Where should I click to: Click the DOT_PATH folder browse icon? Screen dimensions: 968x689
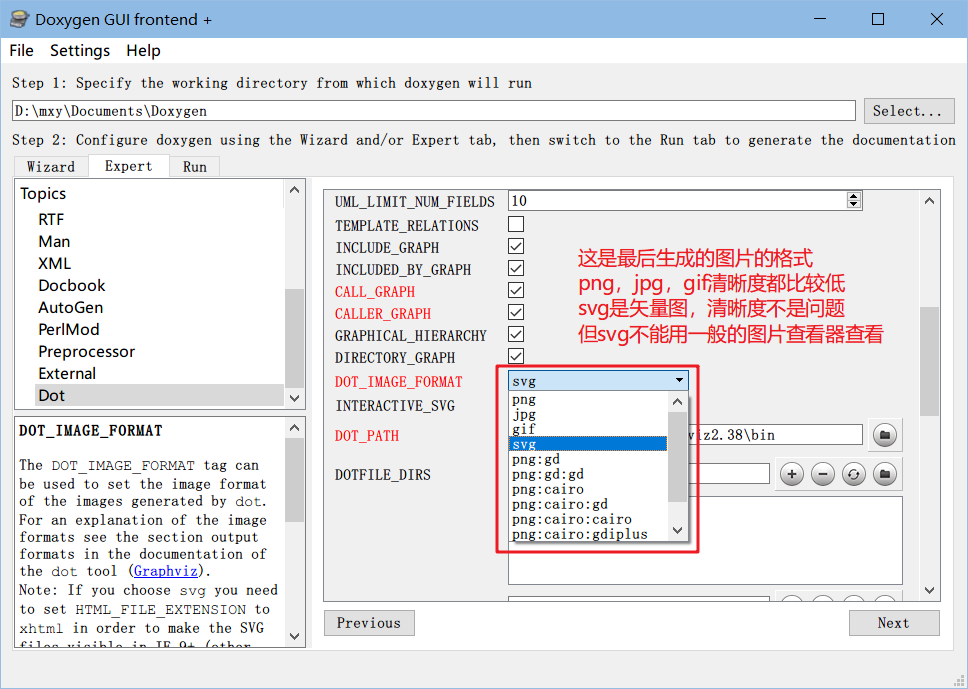(x=884, y=435)
